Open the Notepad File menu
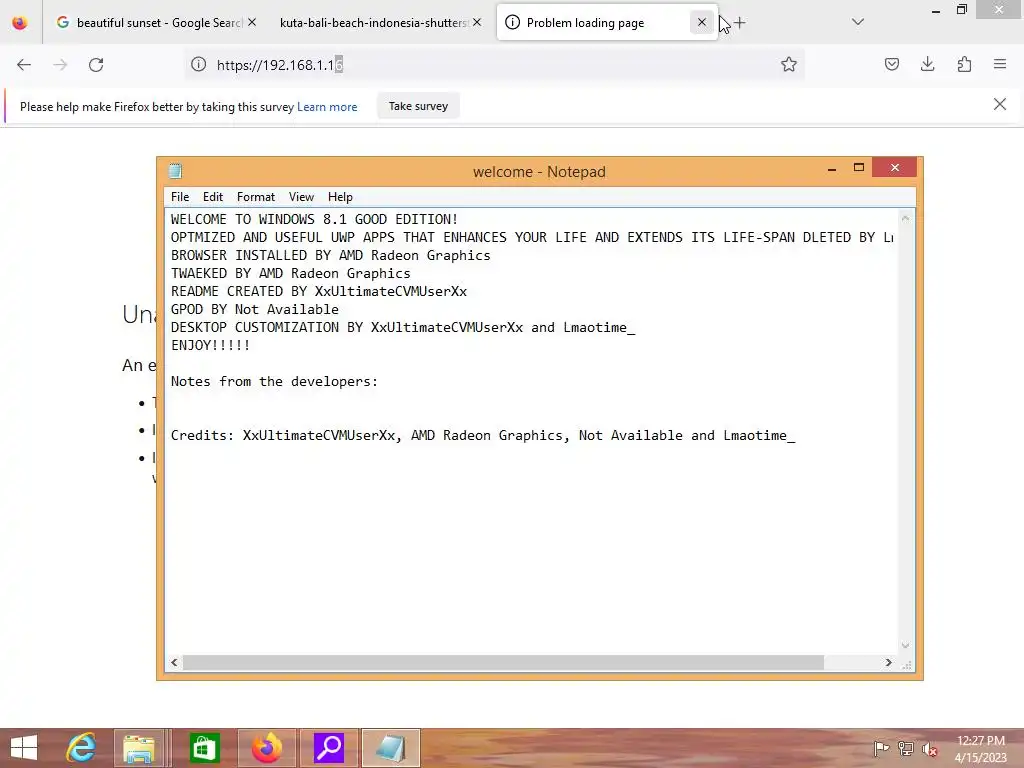The width and height of the screenshot is (1024, 768). click(180, 197)
